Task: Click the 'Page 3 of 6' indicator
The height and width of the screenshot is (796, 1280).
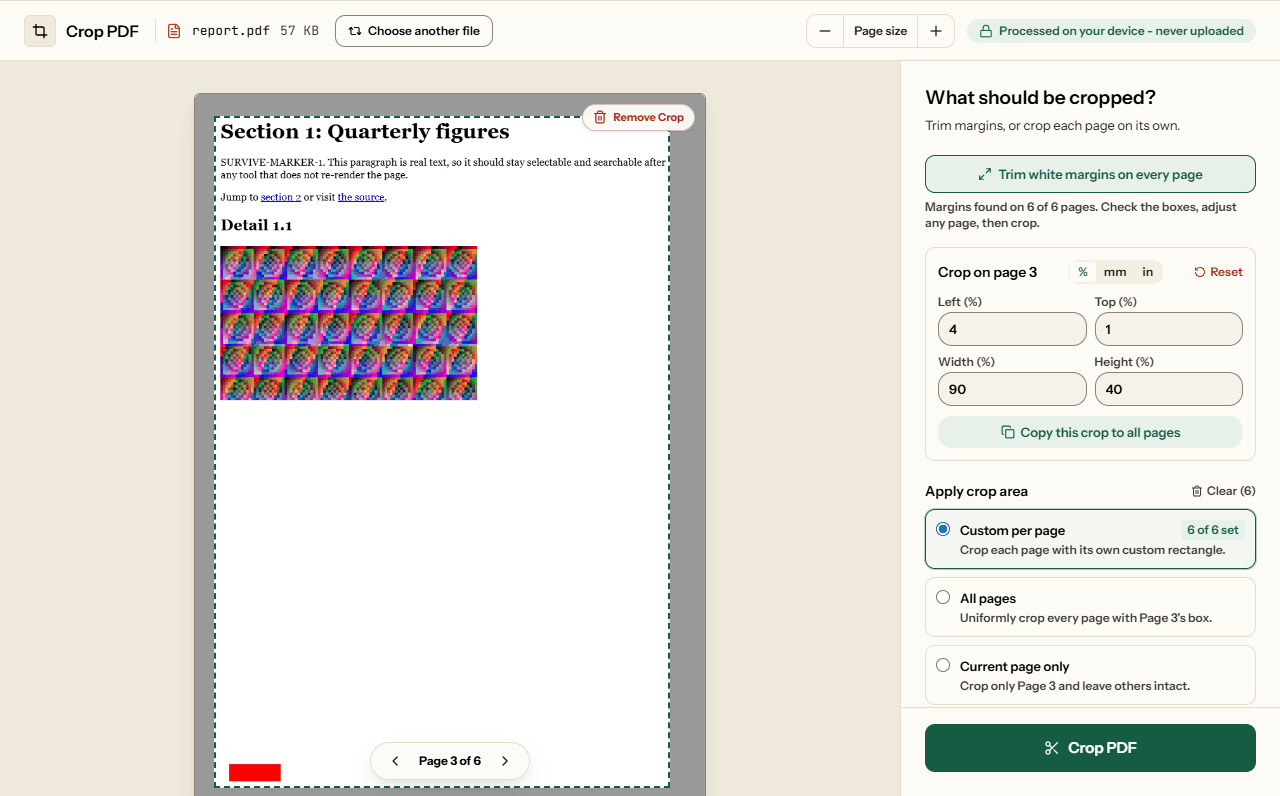Action: 450,761
